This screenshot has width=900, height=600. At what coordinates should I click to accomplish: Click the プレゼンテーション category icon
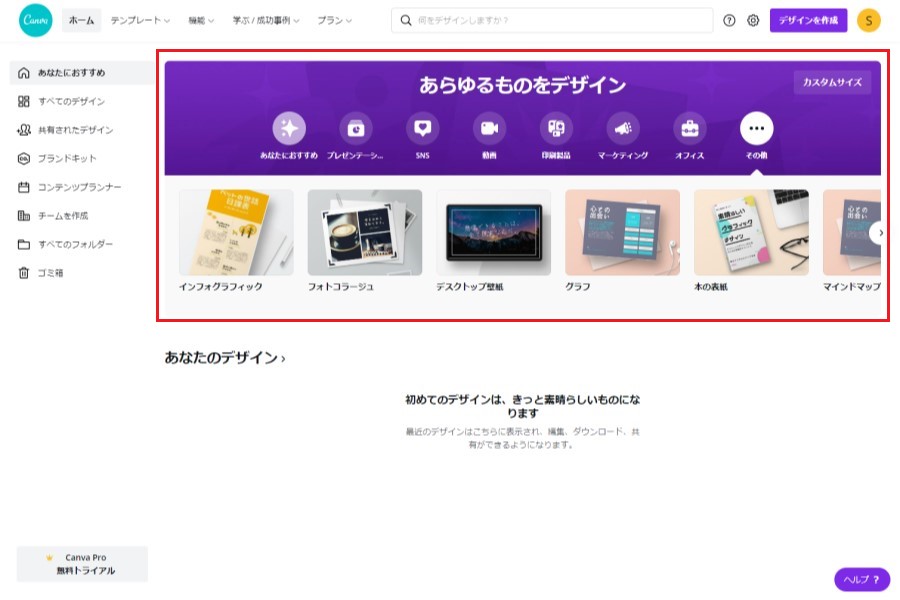(356, 128)
